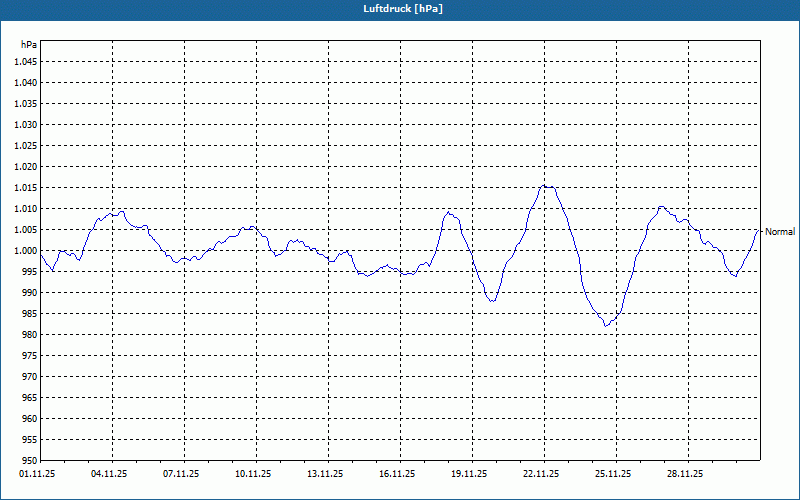
Task: Click the 950 y-axis value
Action: [x=30, y=460]
